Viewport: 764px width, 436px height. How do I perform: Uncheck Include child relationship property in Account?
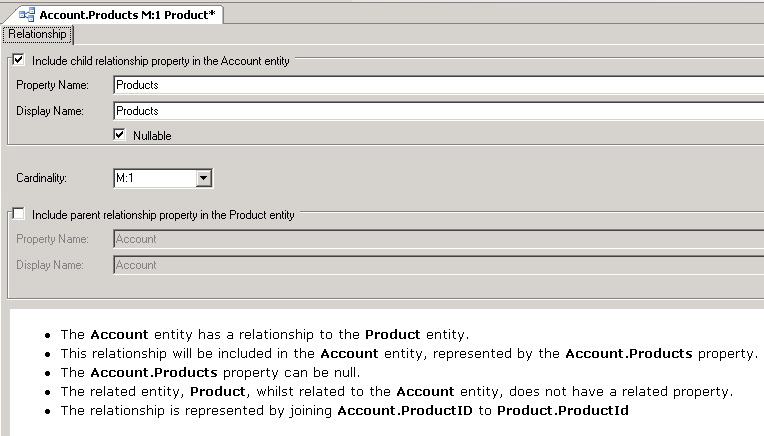[x=18, y=61]
